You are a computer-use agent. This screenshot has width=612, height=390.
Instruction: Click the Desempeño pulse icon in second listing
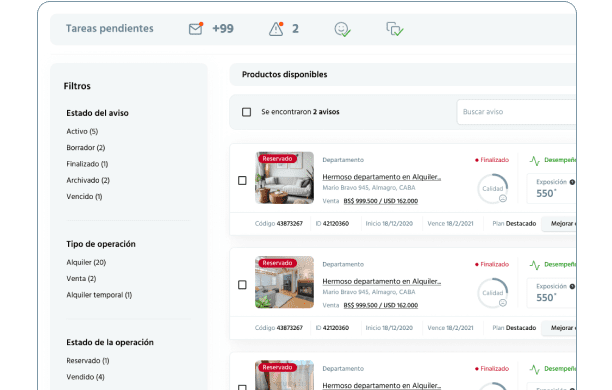click(x=535, y=265)
